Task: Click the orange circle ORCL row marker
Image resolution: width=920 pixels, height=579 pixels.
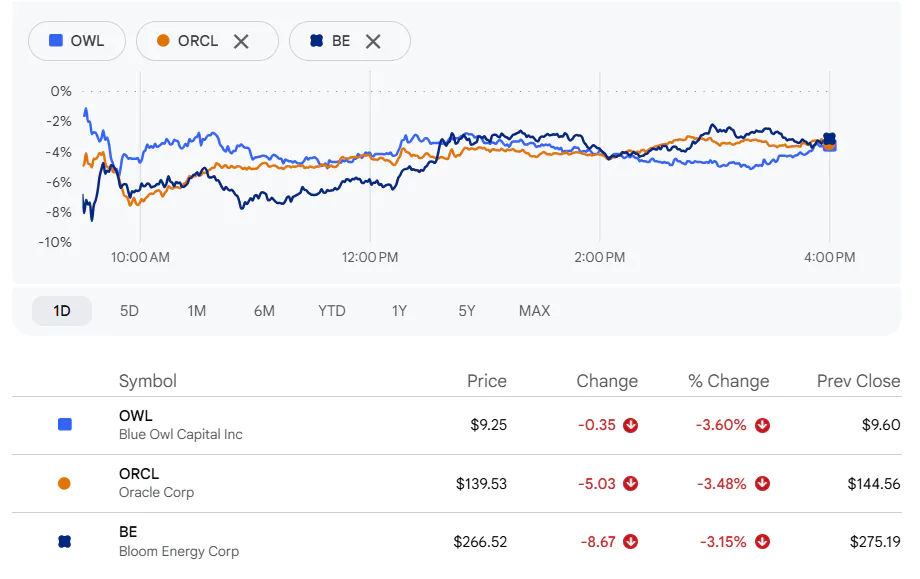Action: (65, 483)
